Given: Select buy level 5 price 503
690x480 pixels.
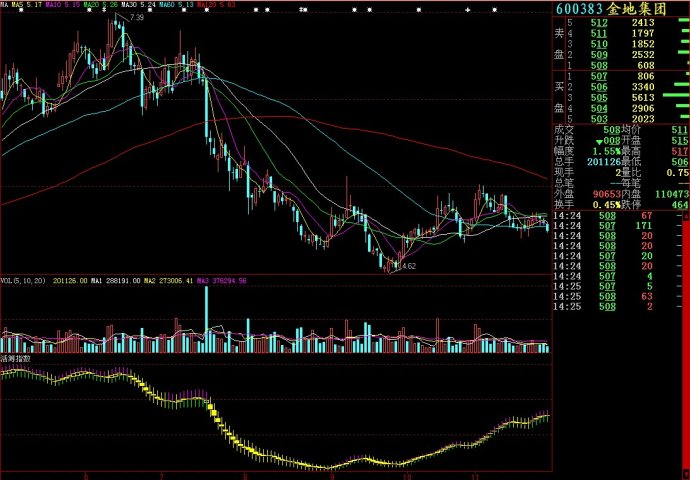Looking at the screenshot, I should coord(599,119).
